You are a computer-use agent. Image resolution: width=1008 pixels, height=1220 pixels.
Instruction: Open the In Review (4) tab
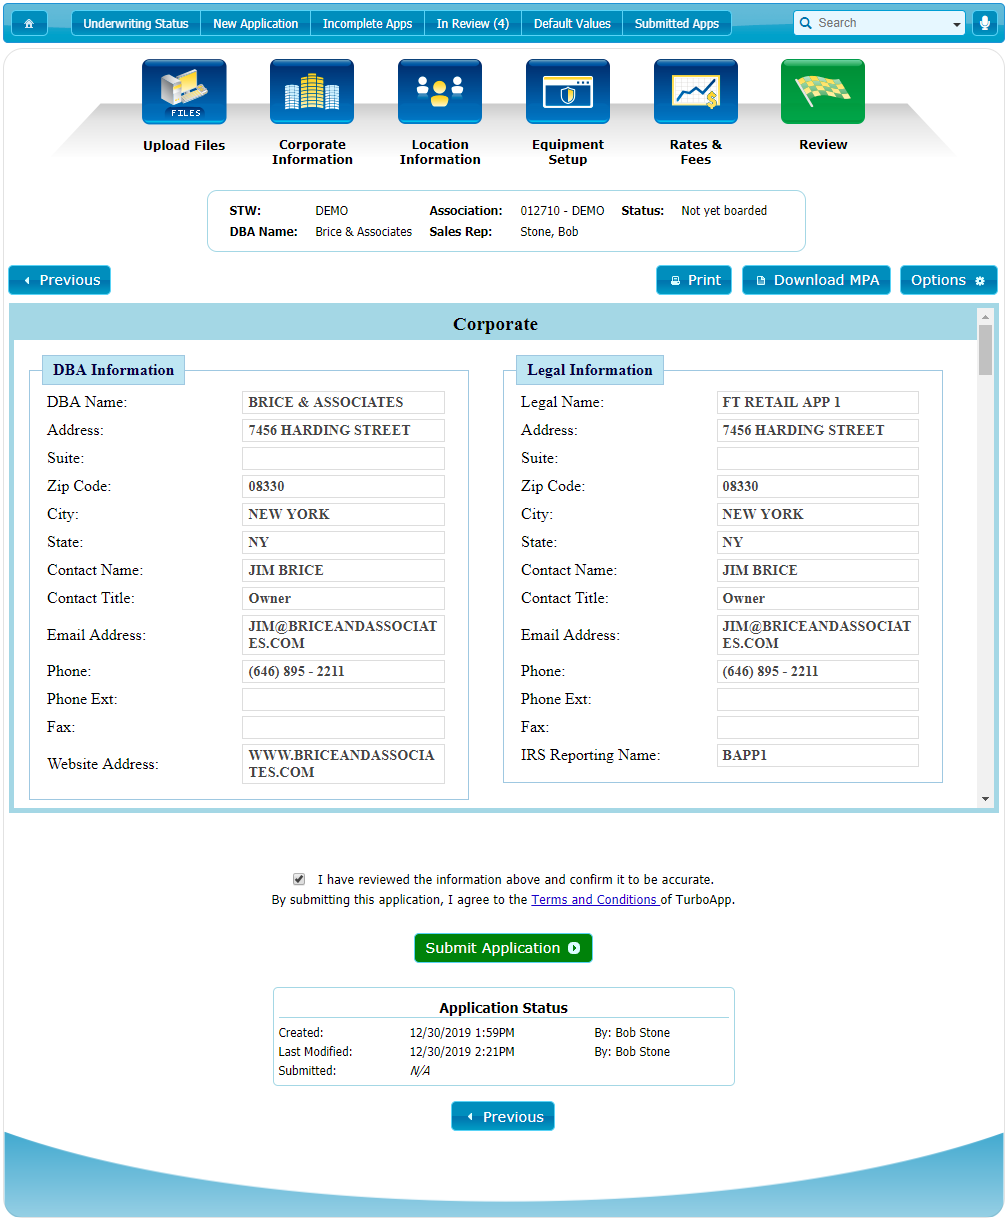pos(472,23)
